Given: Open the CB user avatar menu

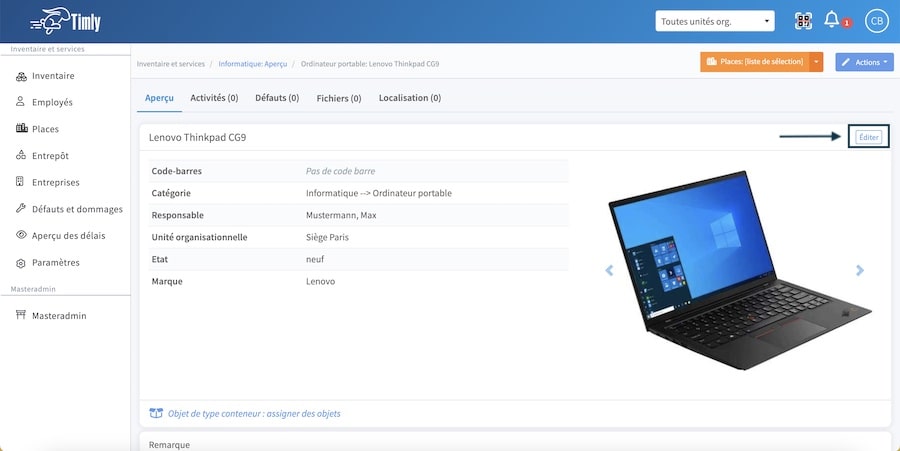Looking at the screenshot, I should [876, 21].
